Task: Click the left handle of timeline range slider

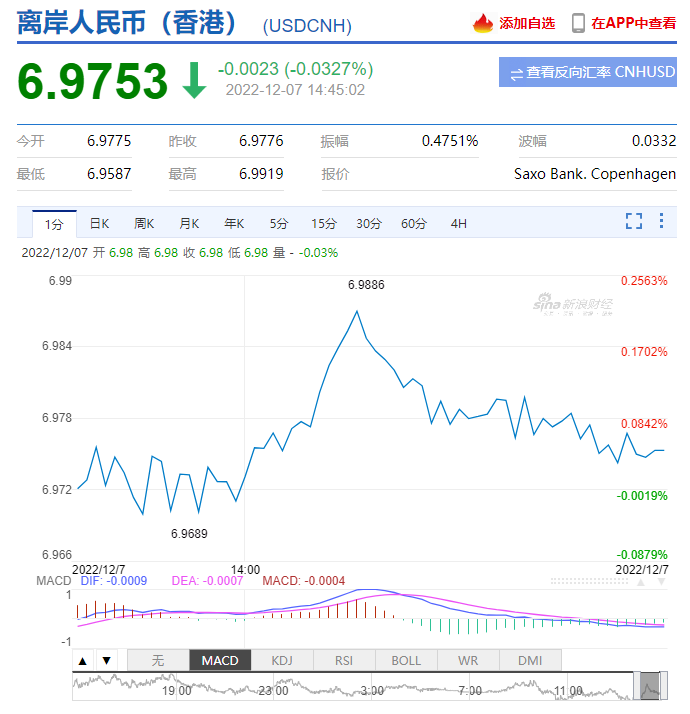Action: [x=637, y=686]
